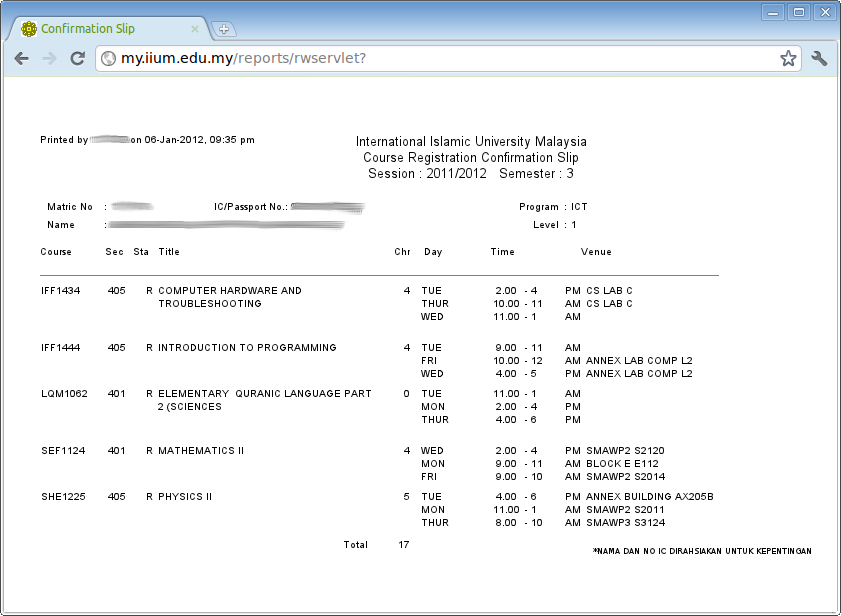
Task: Click venue BLOCK E E112
Action: click(x=622, y=464)
